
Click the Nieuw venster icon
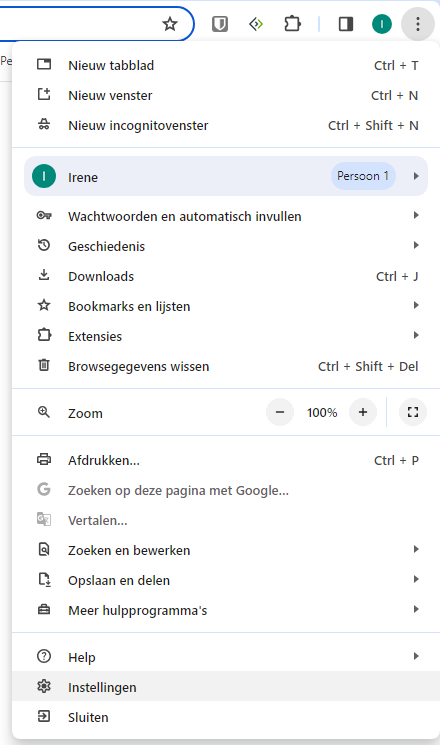tap(44, 94)
